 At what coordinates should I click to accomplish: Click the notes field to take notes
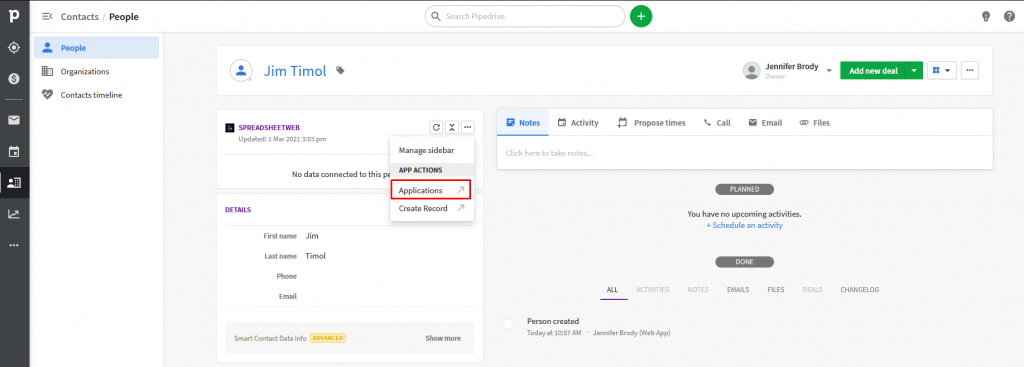pyautogui.click(x=744, y=153)
